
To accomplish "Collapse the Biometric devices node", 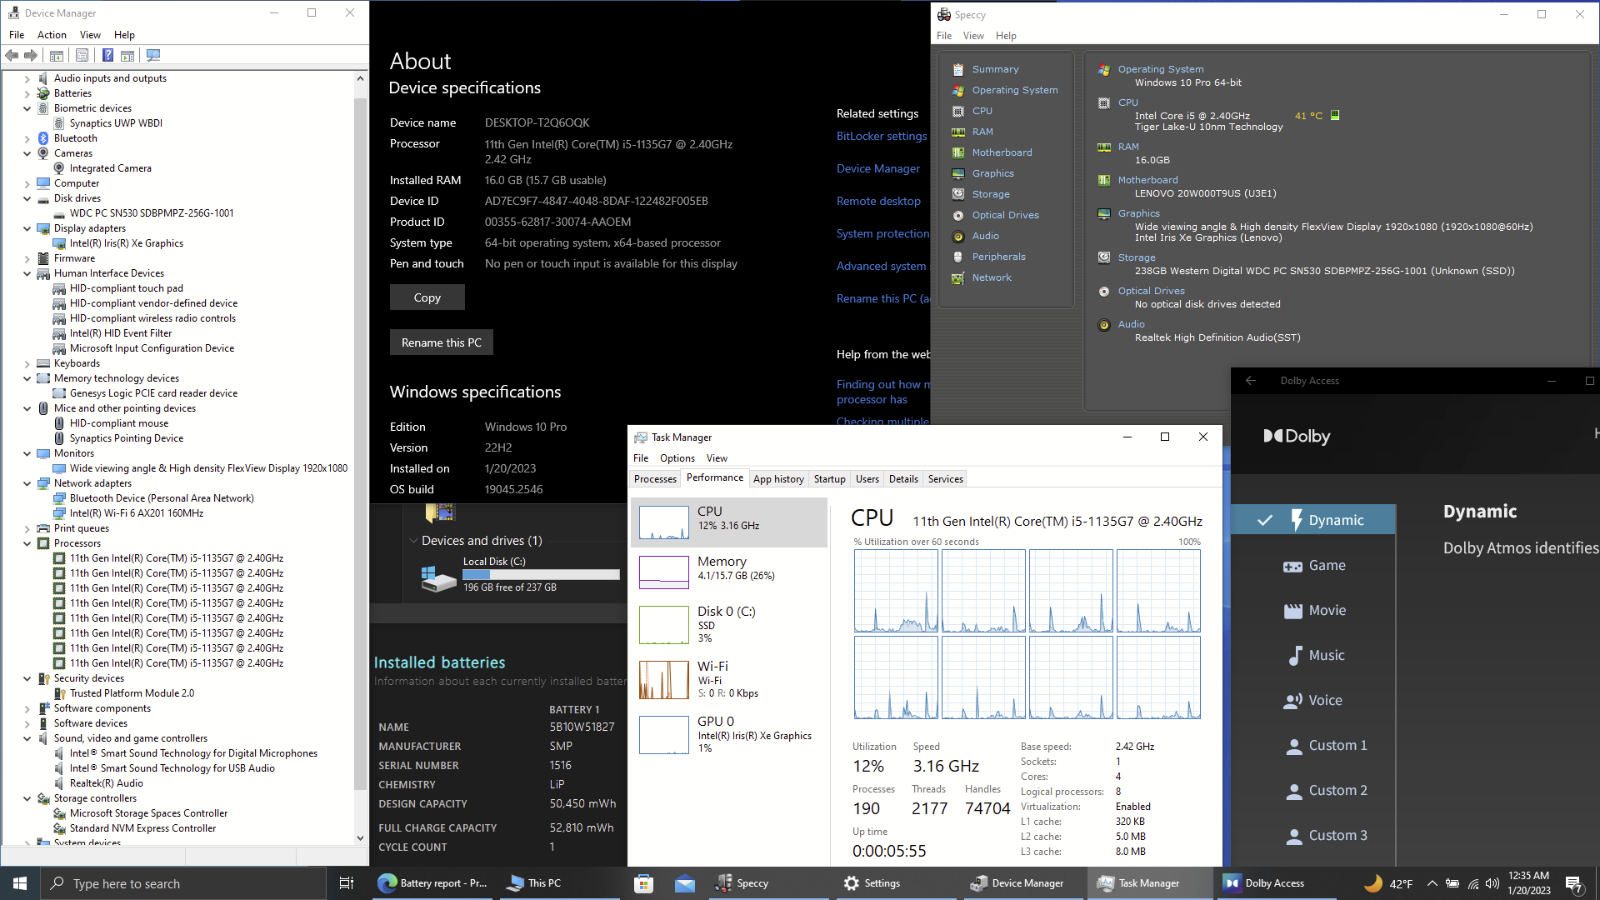I will tap(27, 108).
